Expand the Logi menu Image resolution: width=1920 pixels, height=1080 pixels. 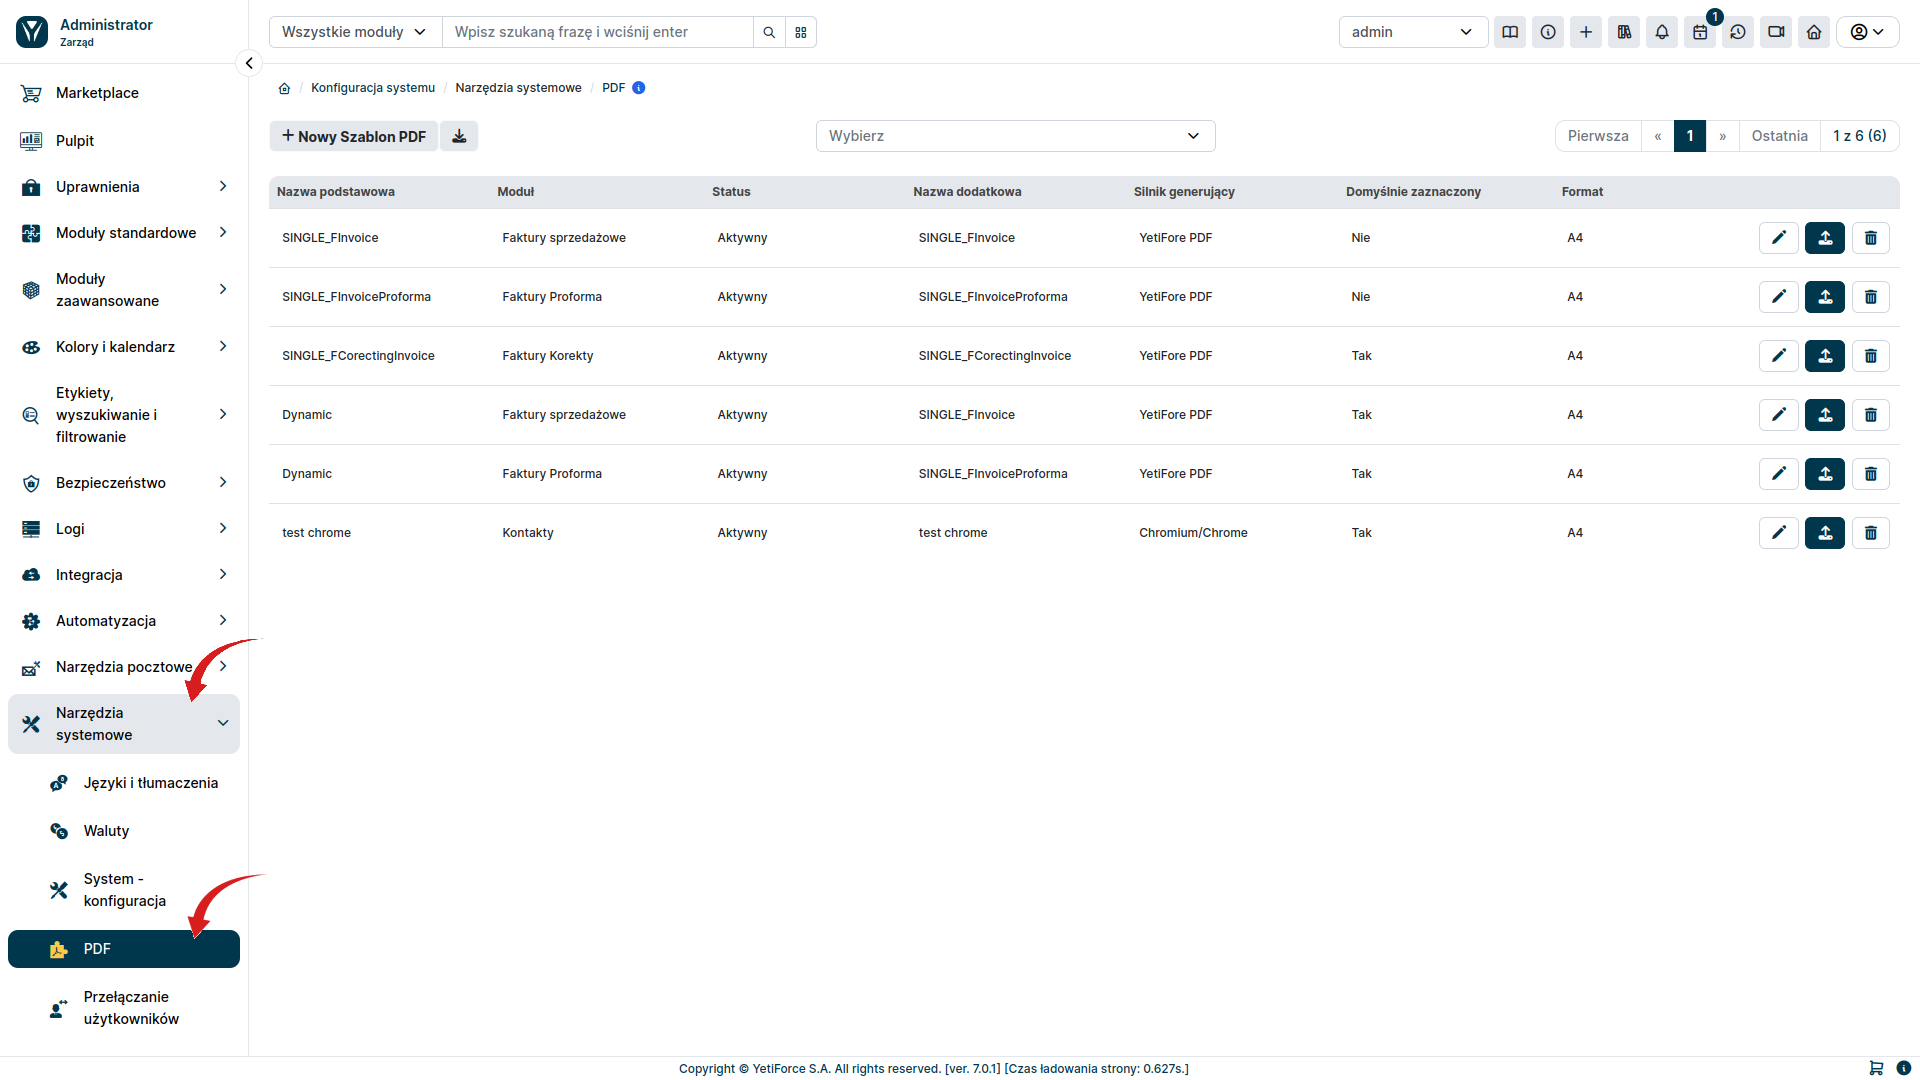124,529
